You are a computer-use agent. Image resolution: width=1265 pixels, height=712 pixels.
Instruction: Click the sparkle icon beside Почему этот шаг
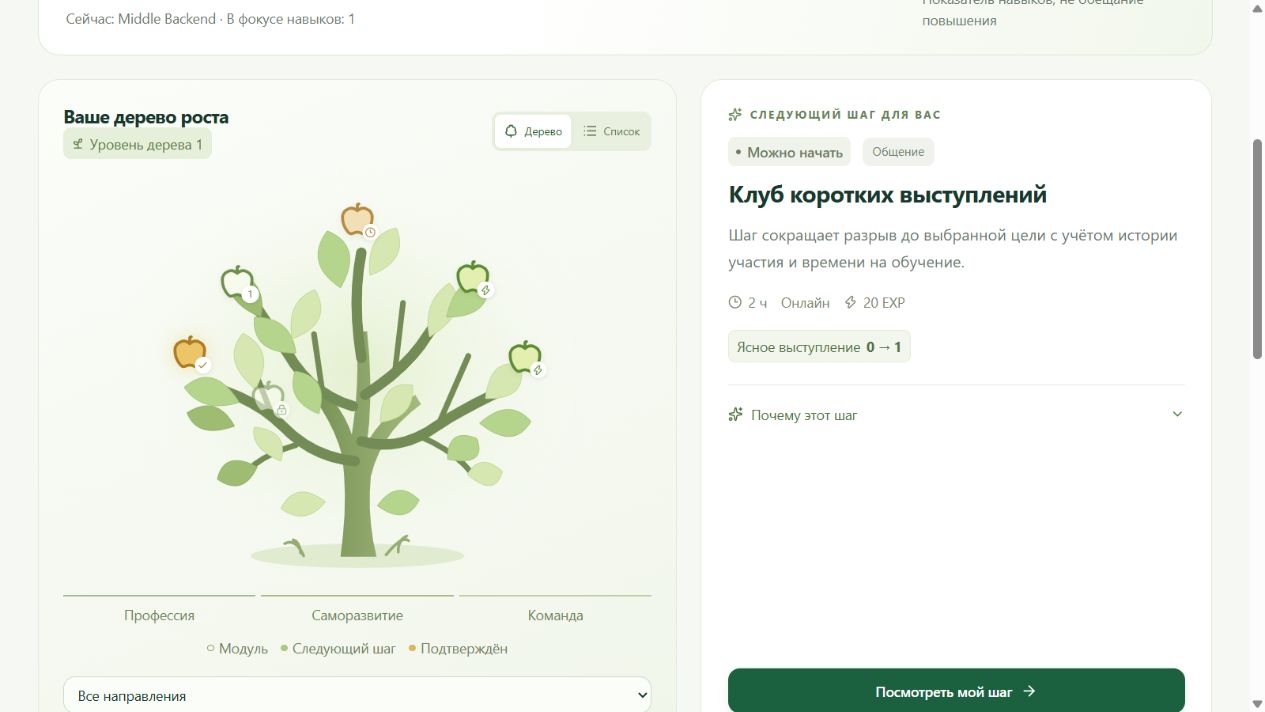pos(736,414)
